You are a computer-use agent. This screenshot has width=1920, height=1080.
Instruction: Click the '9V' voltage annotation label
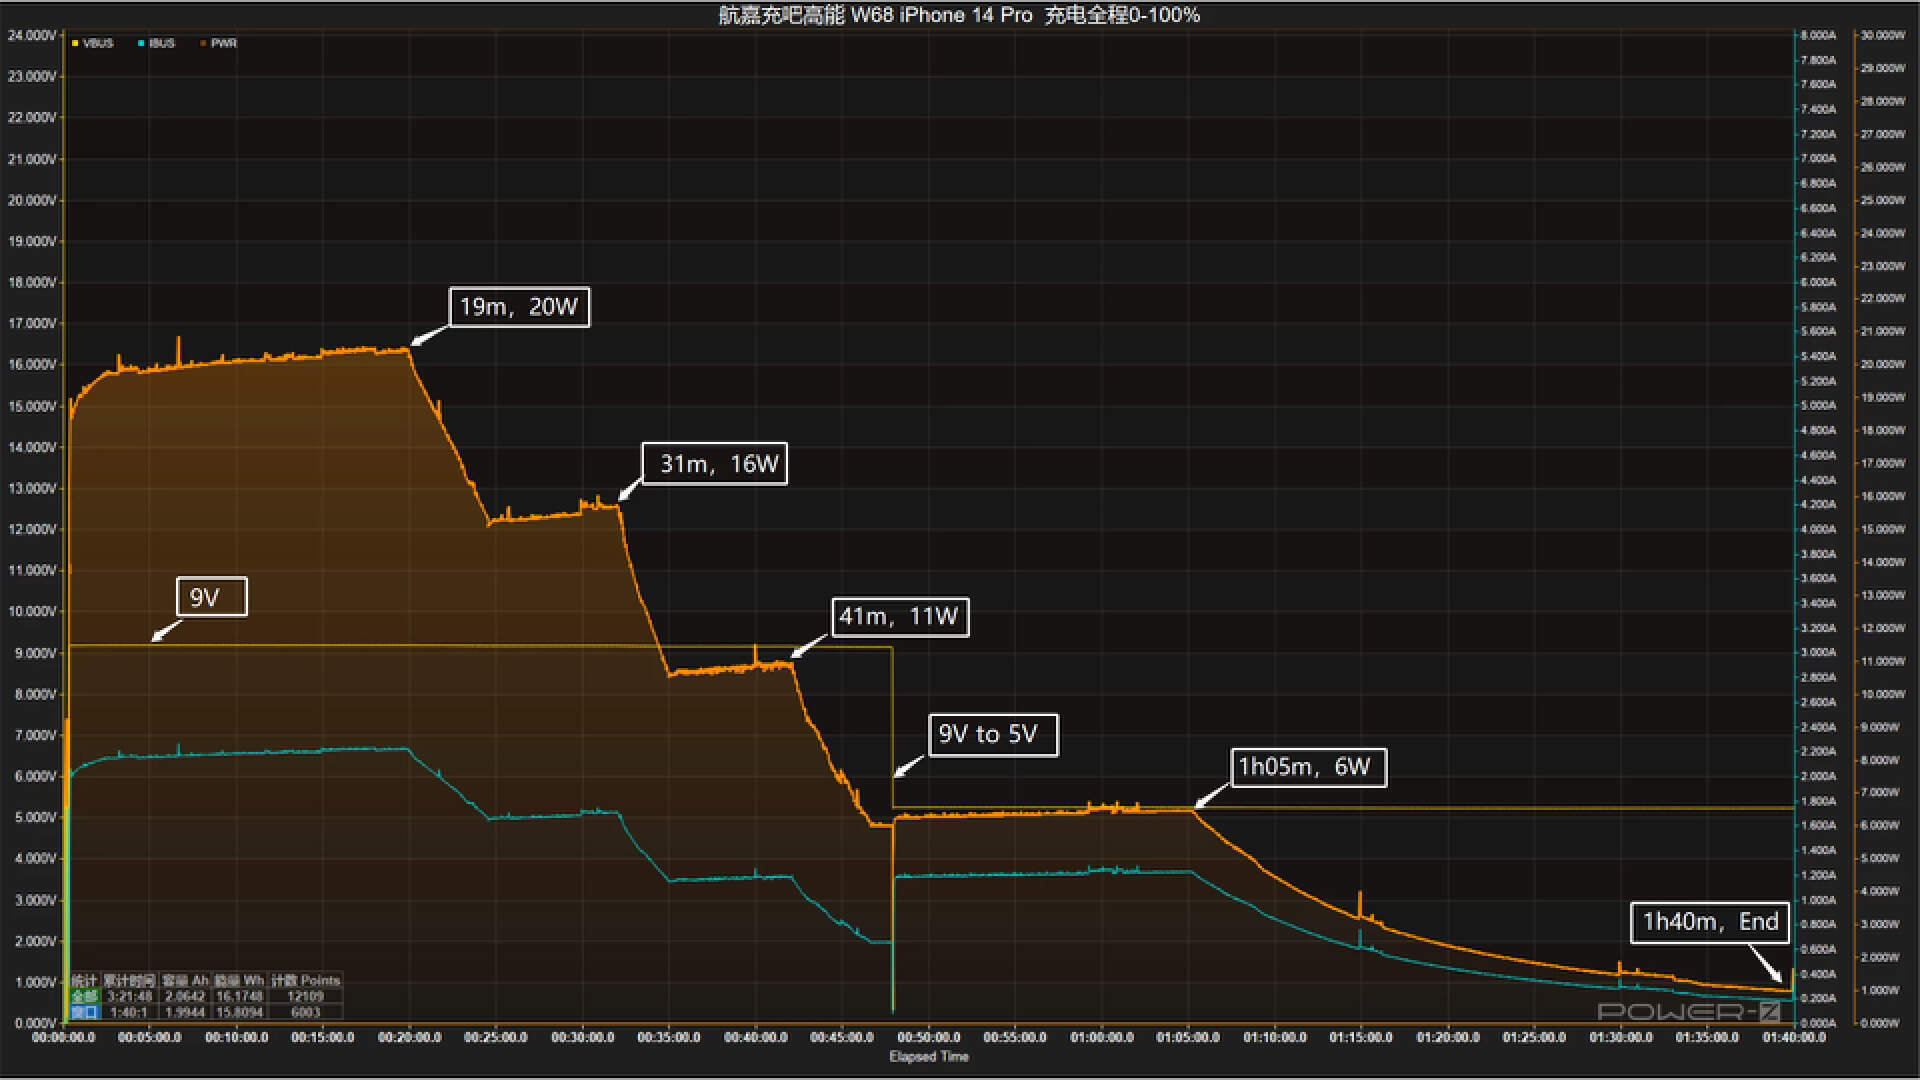click(211, 597)
